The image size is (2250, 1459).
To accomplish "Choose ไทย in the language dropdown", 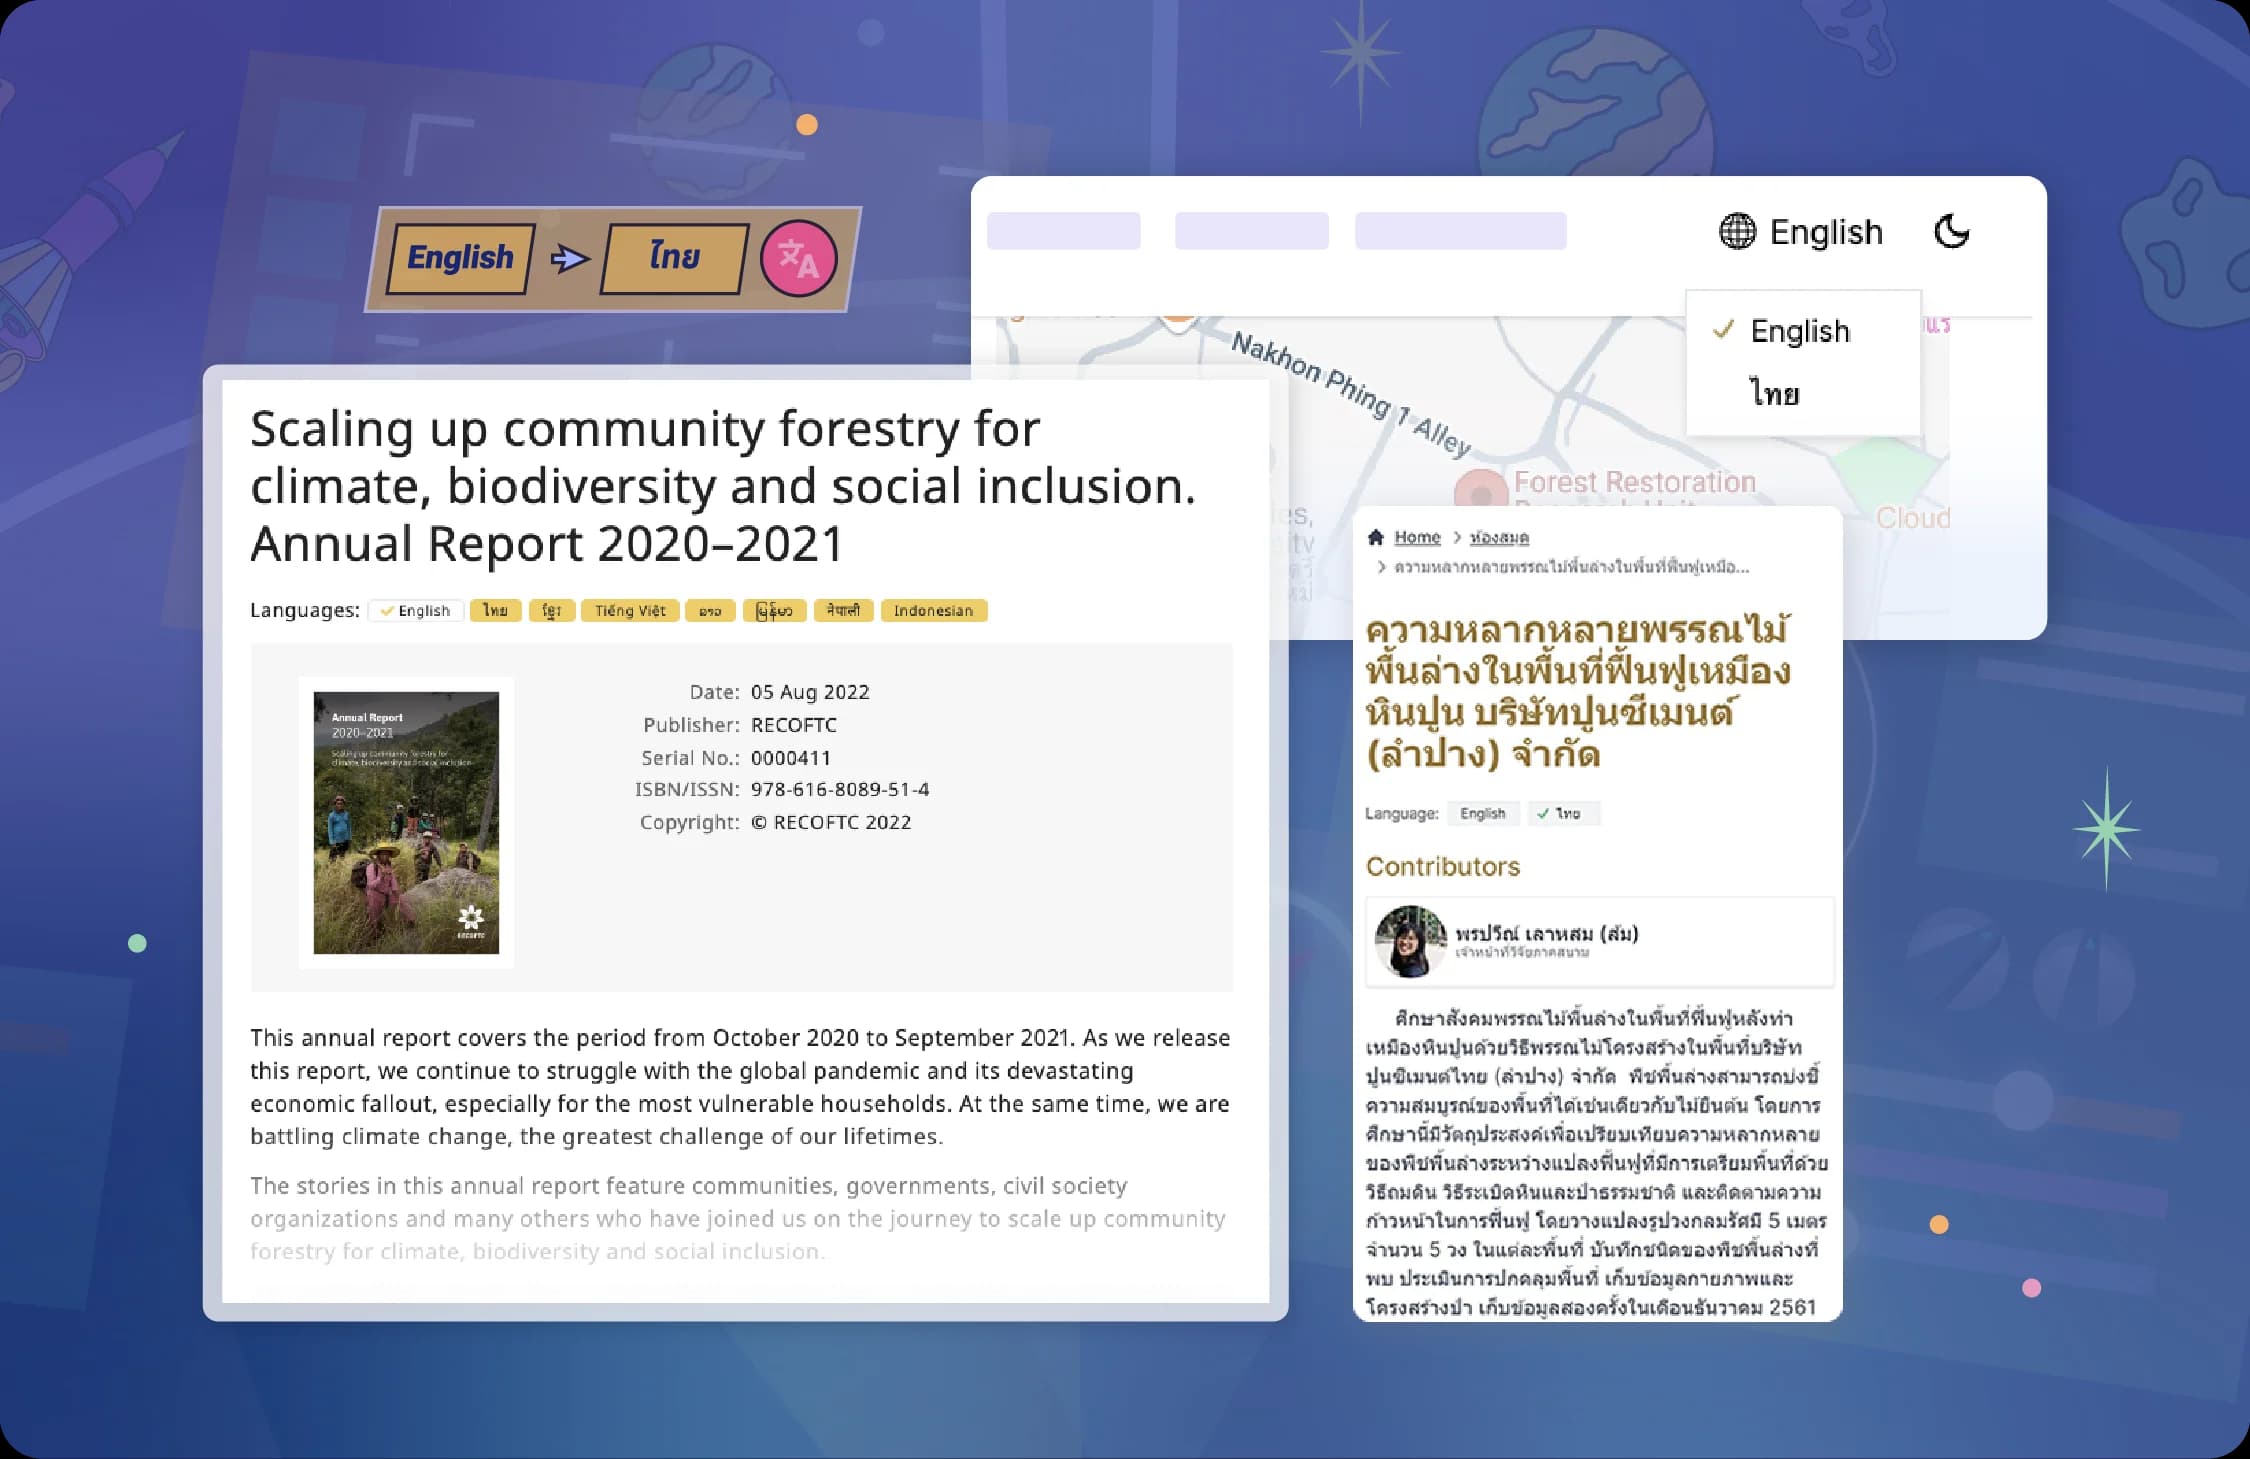I will pyautogui.click(x=1774, y=393).
